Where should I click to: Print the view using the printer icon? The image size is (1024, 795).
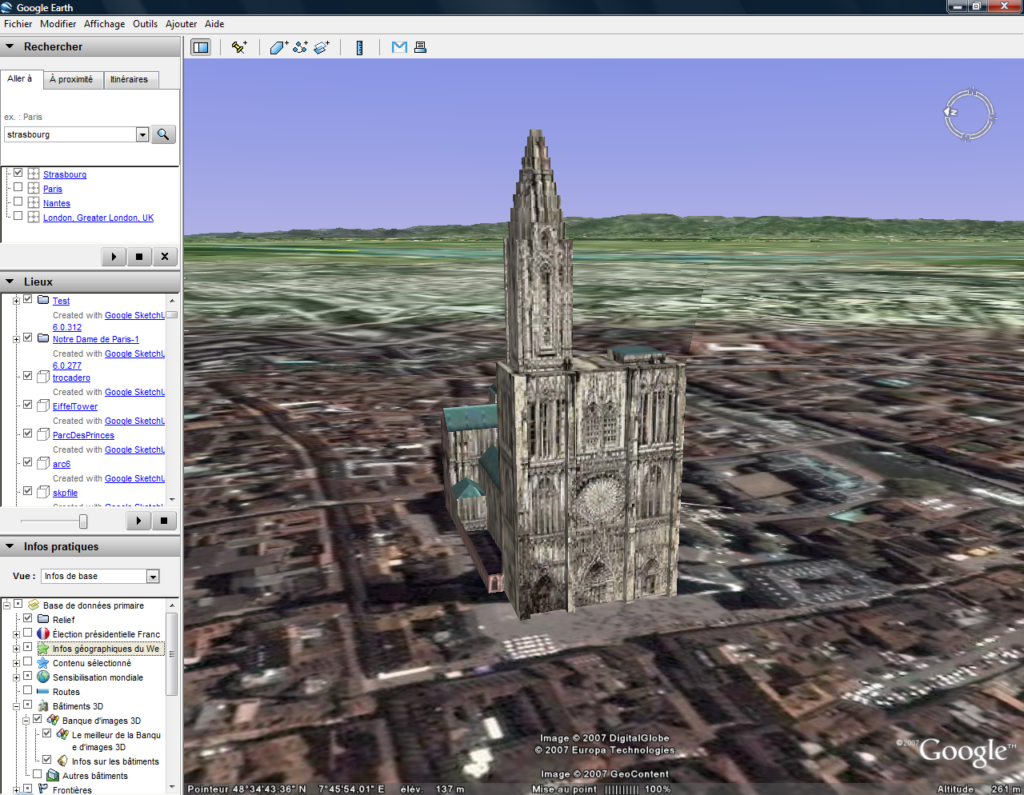[421, 47]
